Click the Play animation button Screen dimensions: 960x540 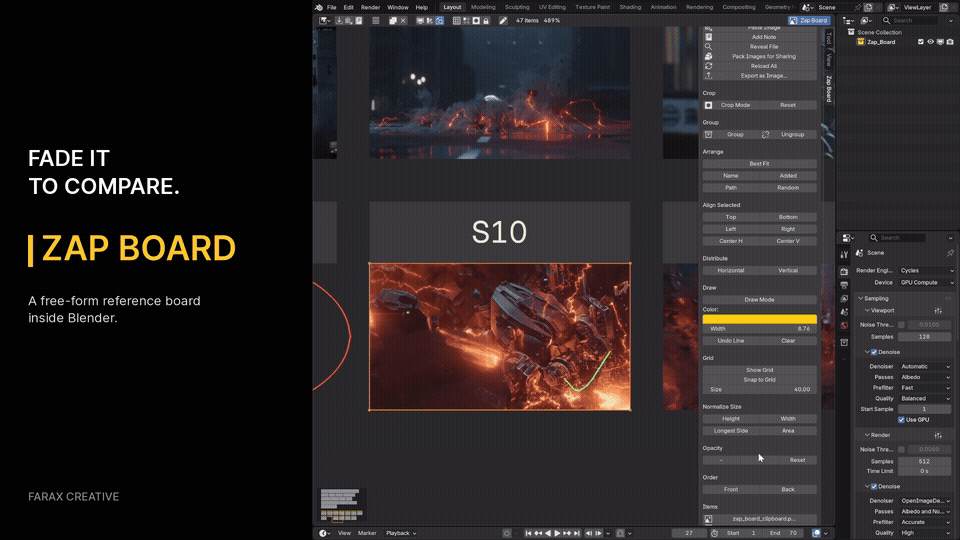coord(557,533)
